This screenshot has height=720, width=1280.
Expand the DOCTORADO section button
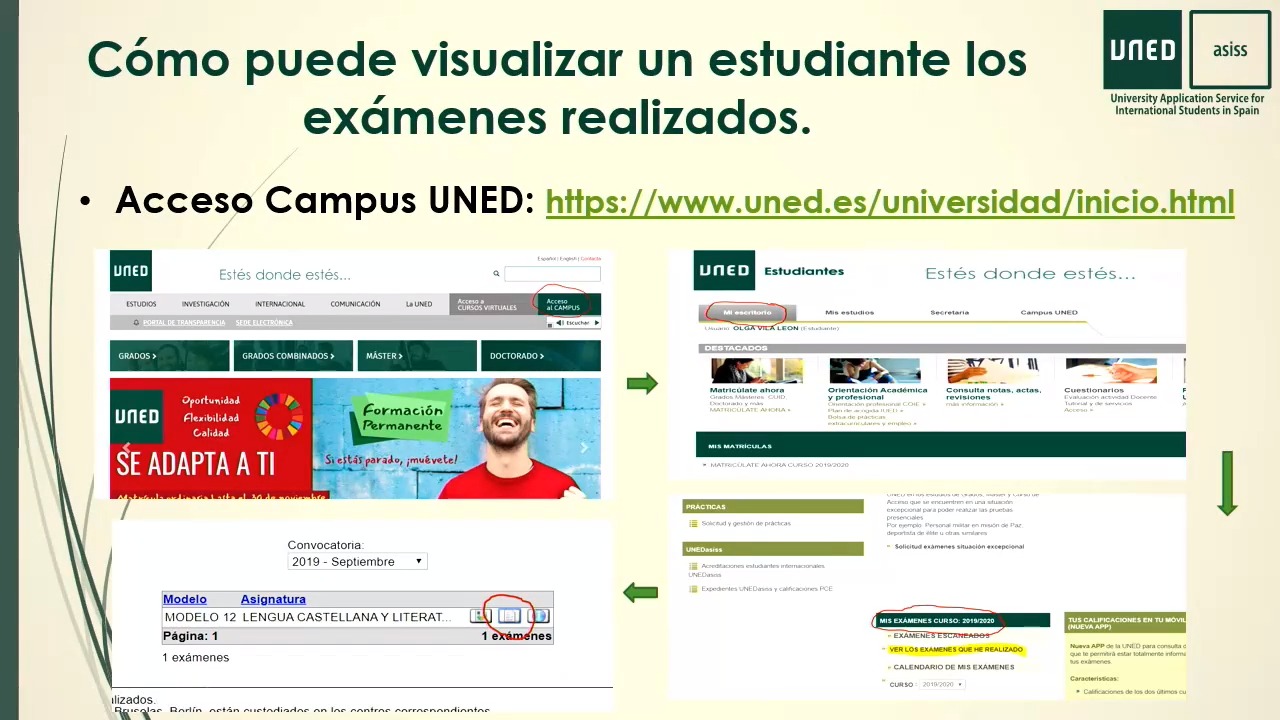click(541, 356)
